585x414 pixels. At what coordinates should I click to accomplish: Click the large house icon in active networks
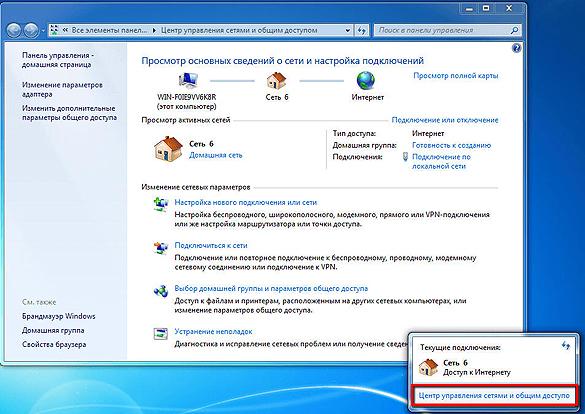[x=168, y=149]
